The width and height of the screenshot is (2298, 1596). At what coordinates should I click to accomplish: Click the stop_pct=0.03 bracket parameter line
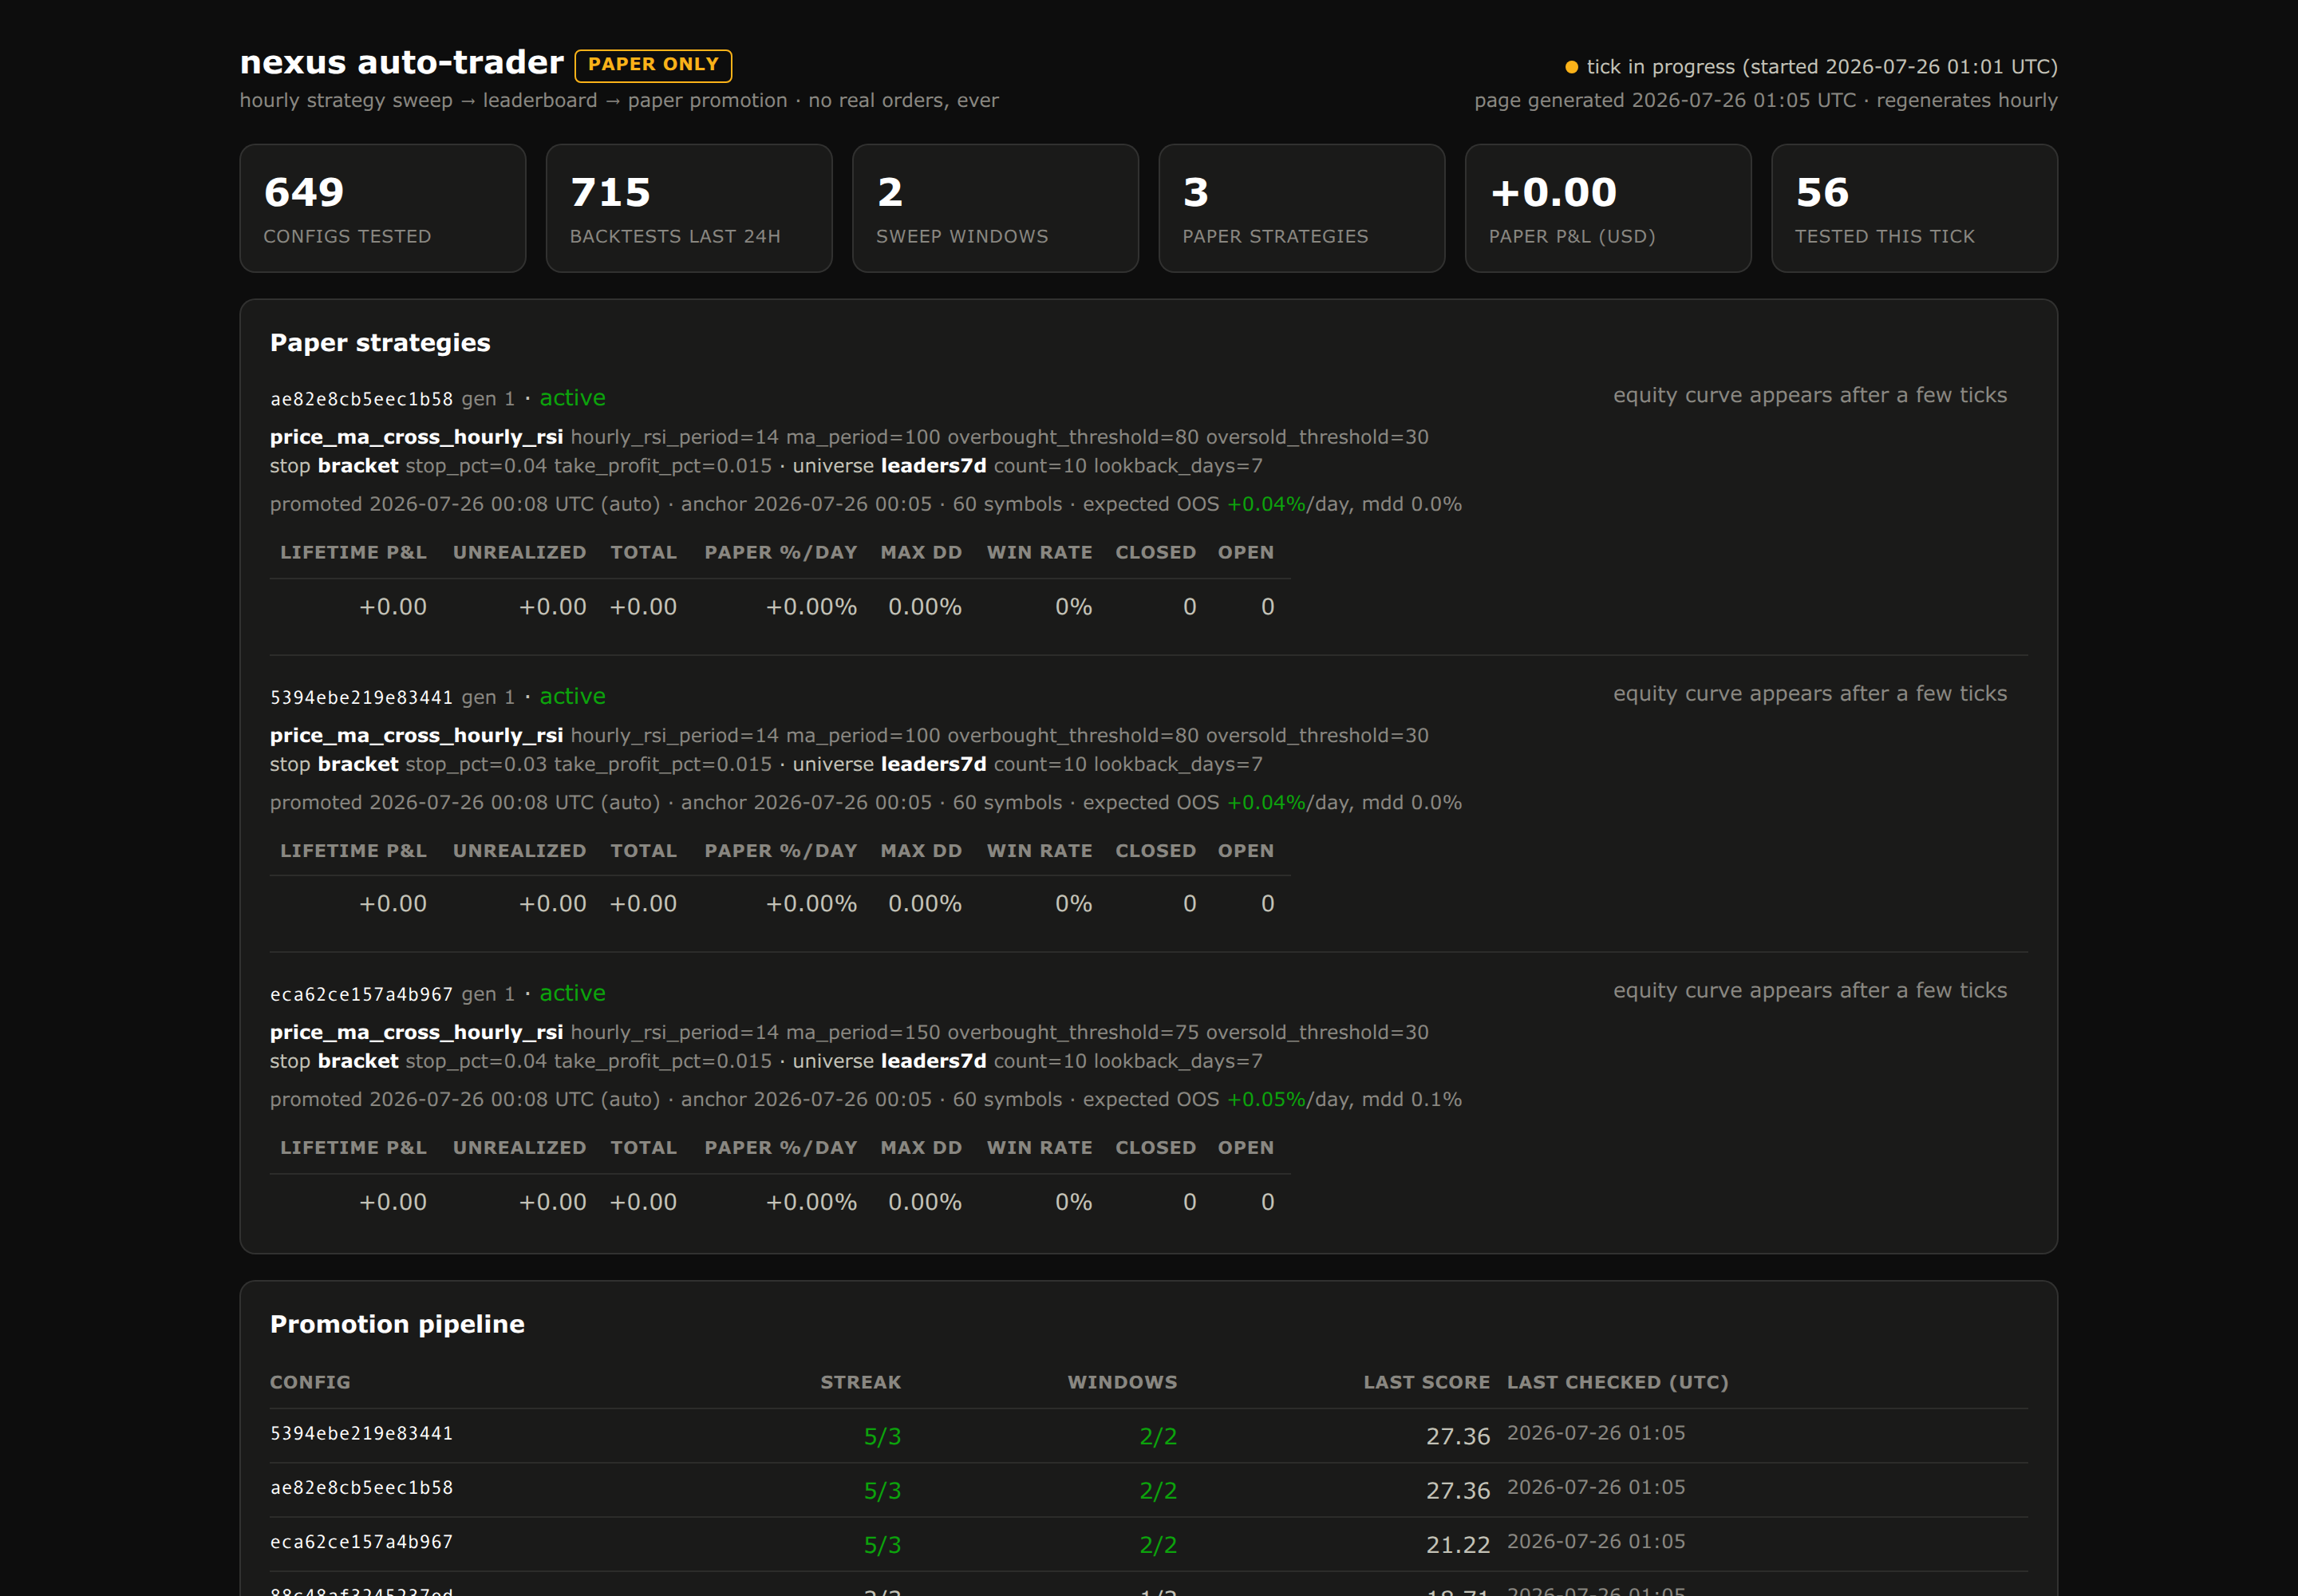(766, 764)
